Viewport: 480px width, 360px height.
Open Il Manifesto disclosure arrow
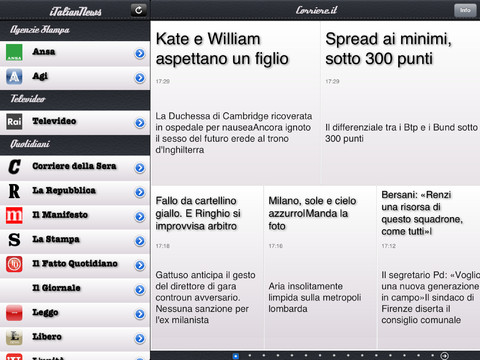coord(140,217)
